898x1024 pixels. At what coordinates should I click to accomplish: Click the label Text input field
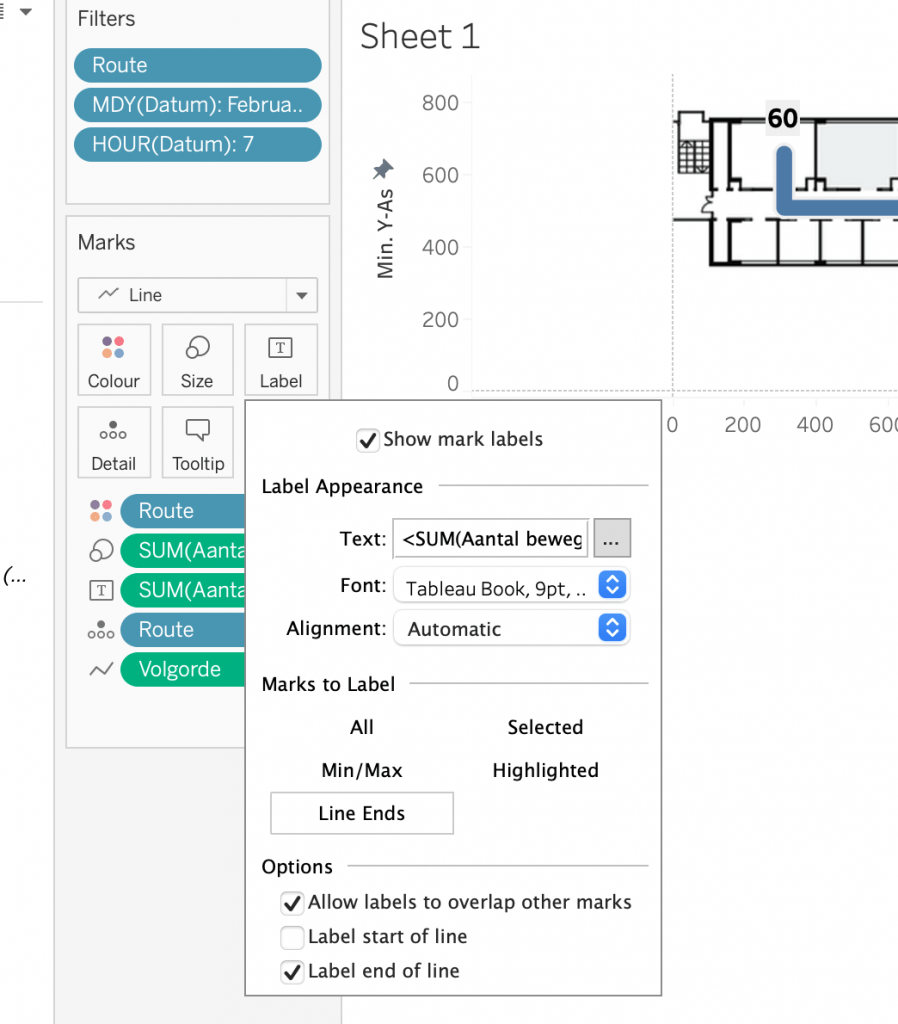coord(491,540)
